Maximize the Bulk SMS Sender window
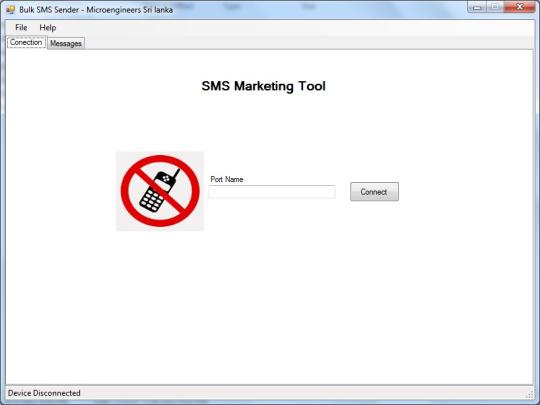This screenshot has height=405, width=540. (x=495, y=7)
